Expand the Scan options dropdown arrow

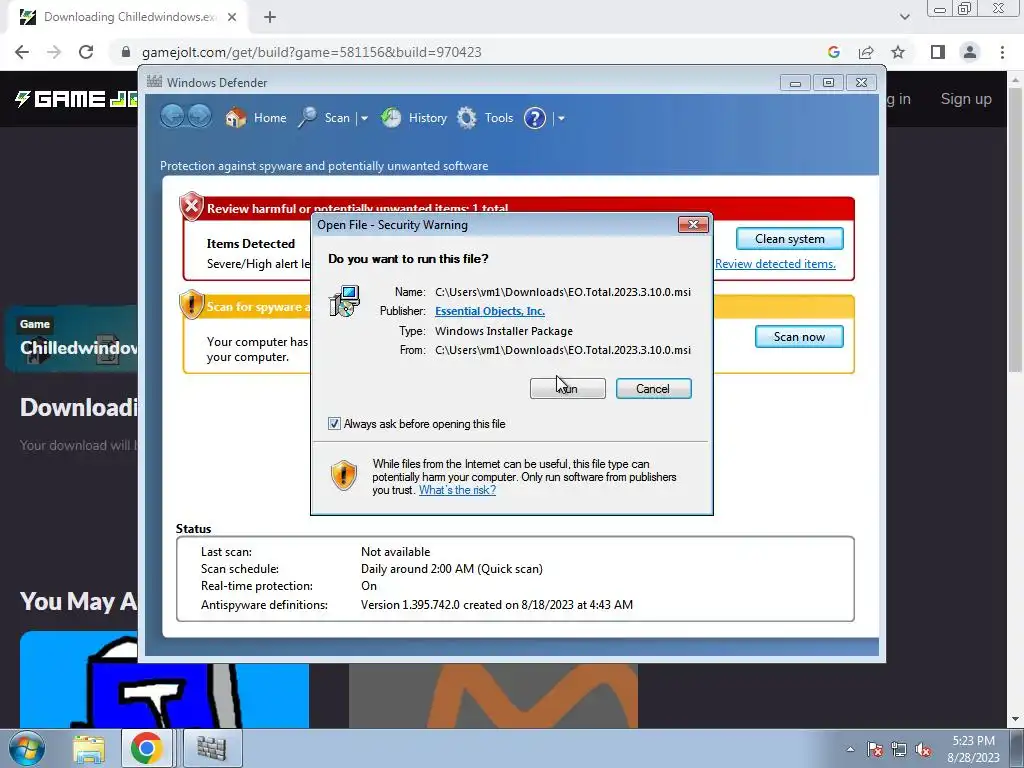[x=364, y=118]
